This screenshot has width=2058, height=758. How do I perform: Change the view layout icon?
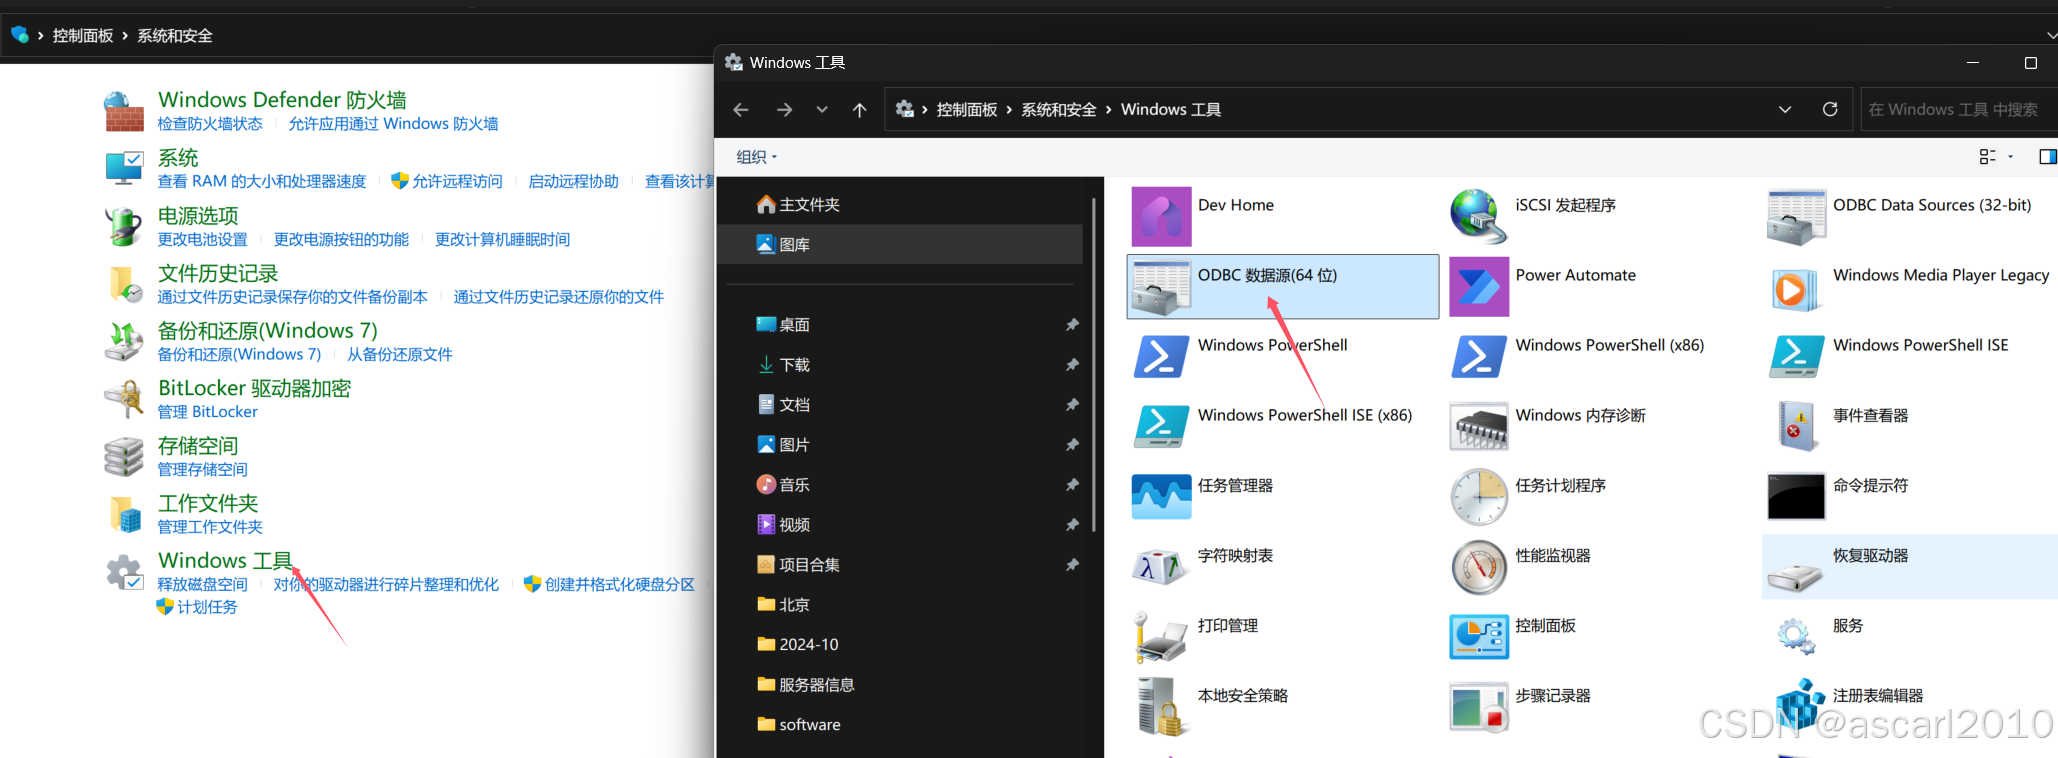[x=1987, y=156]
